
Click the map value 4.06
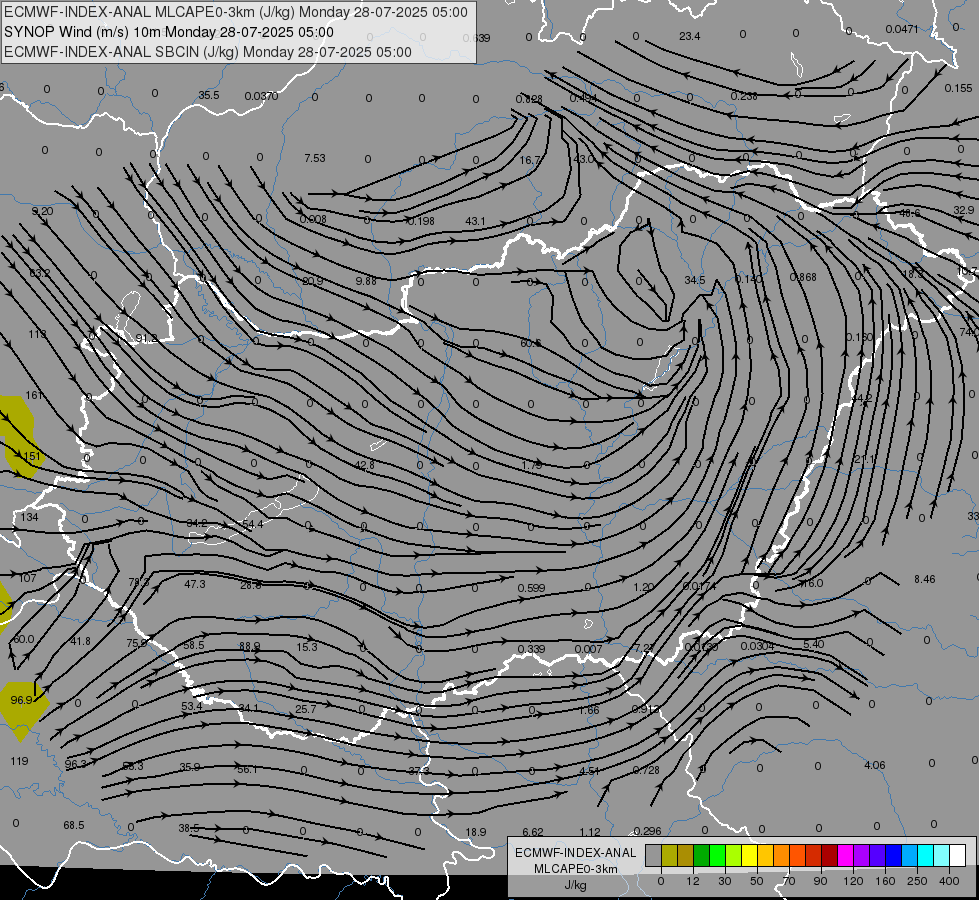point(875,764)
